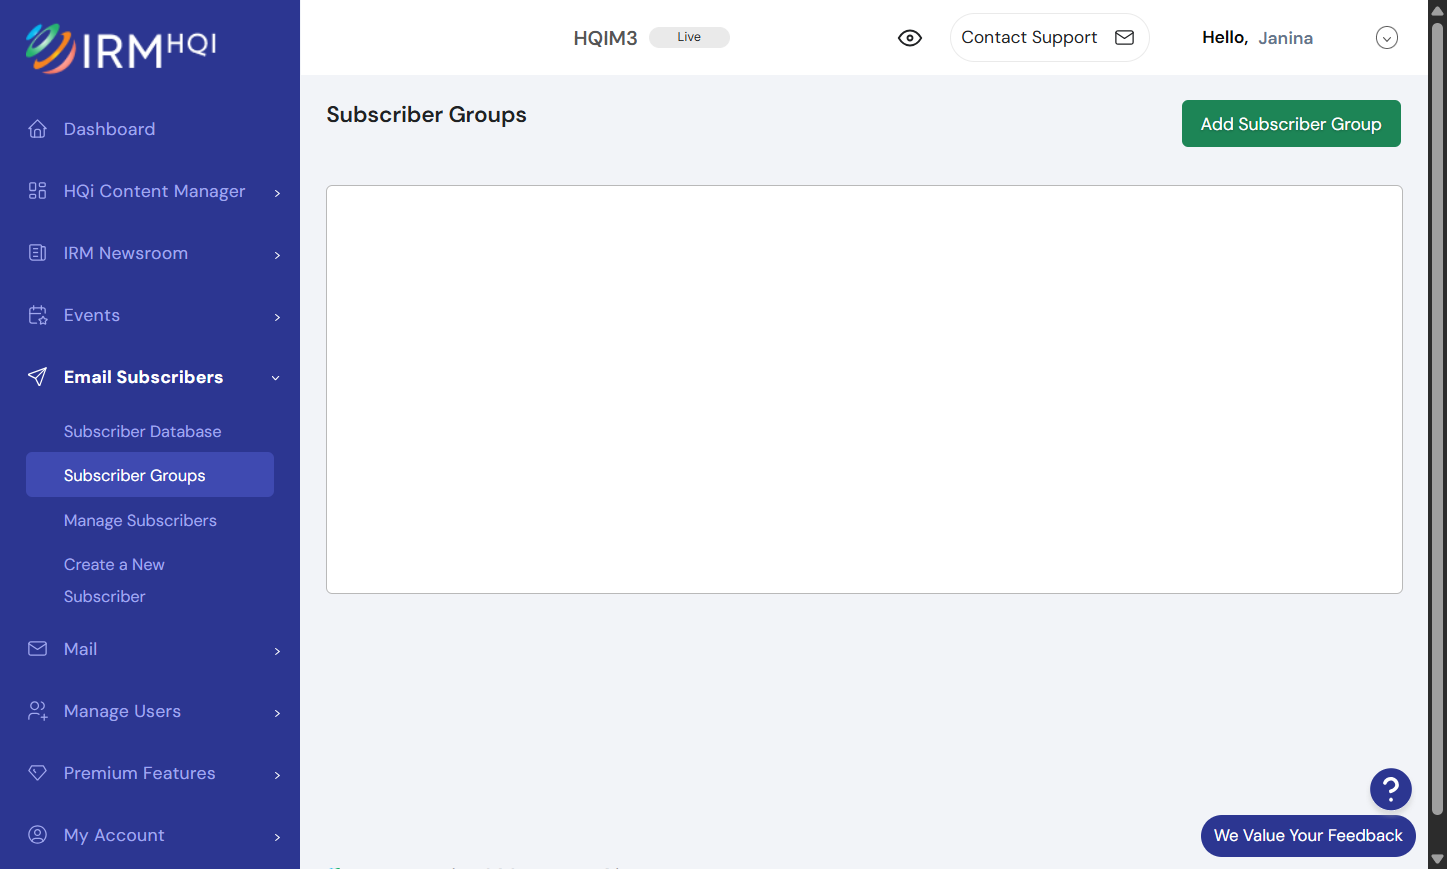
Task: Open the user menu chevron beside Janina
Action: tap(1387, 38)
